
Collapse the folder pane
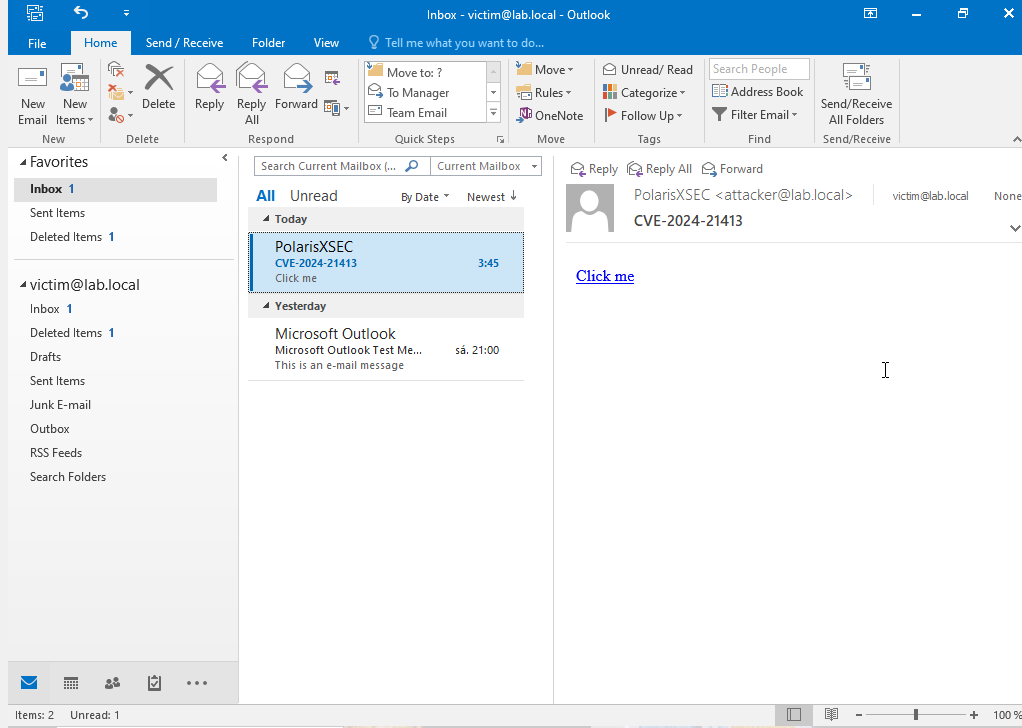pyautogui.click(x=225, y=158)
